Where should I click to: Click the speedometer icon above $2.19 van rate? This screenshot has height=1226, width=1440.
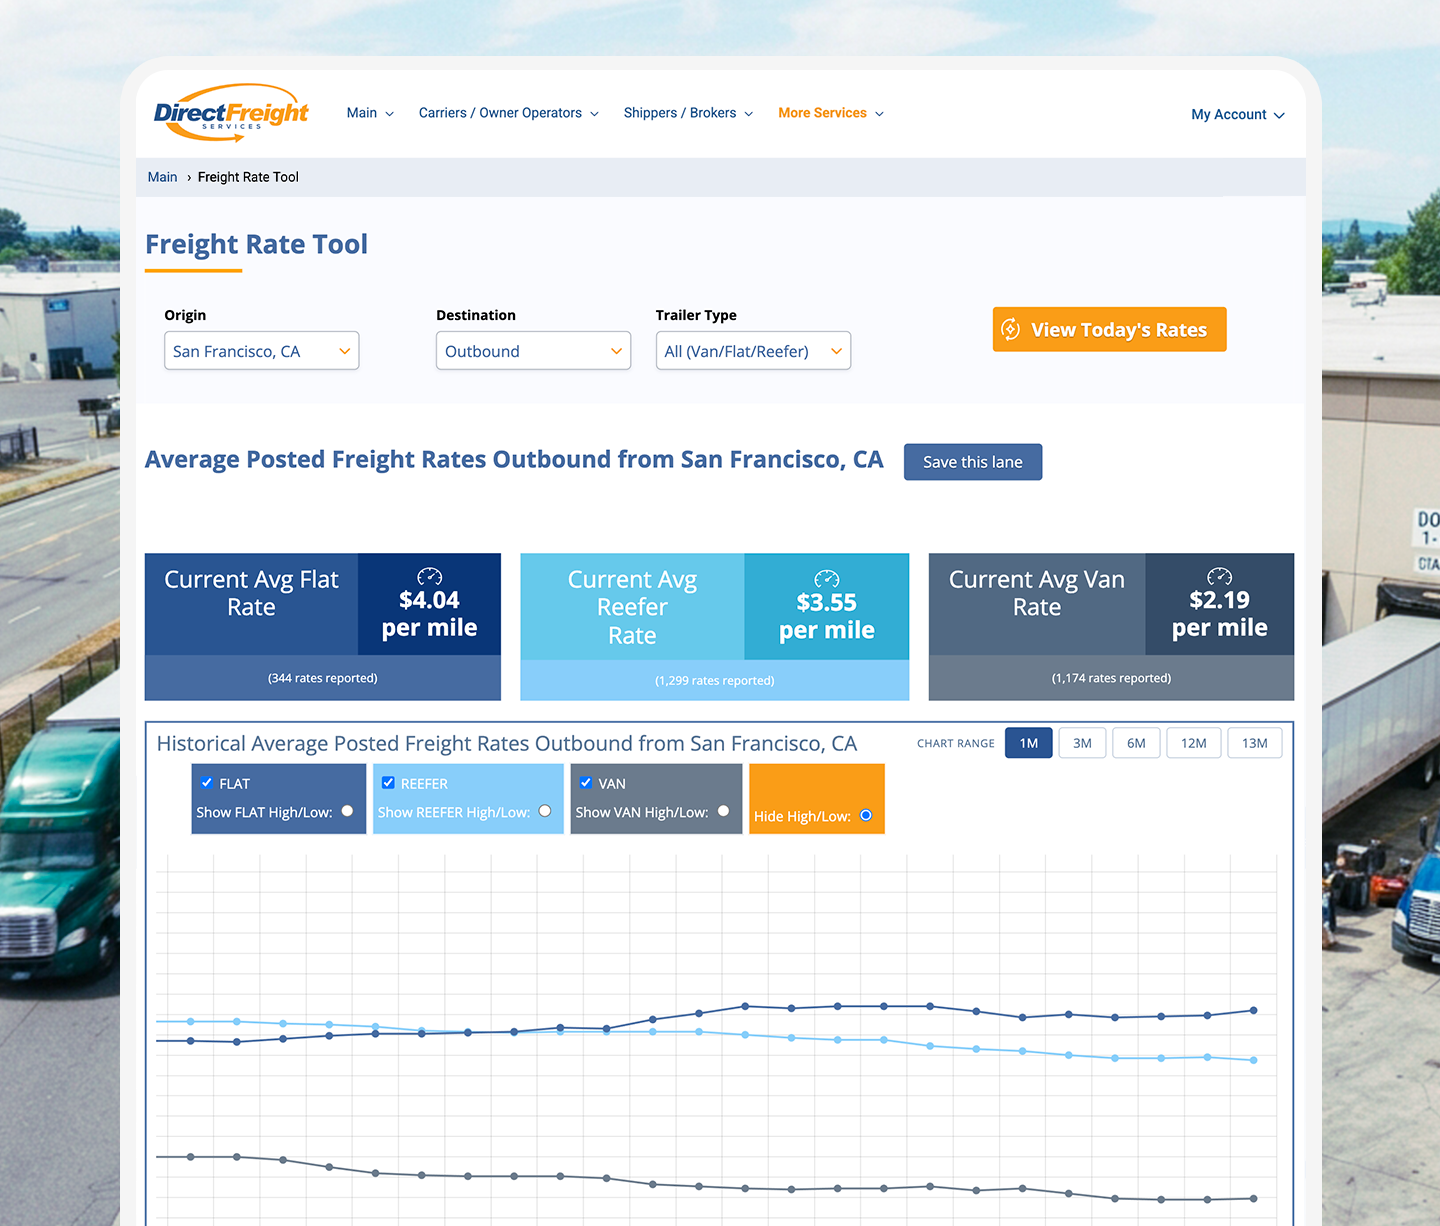(x=1219, y=576)
